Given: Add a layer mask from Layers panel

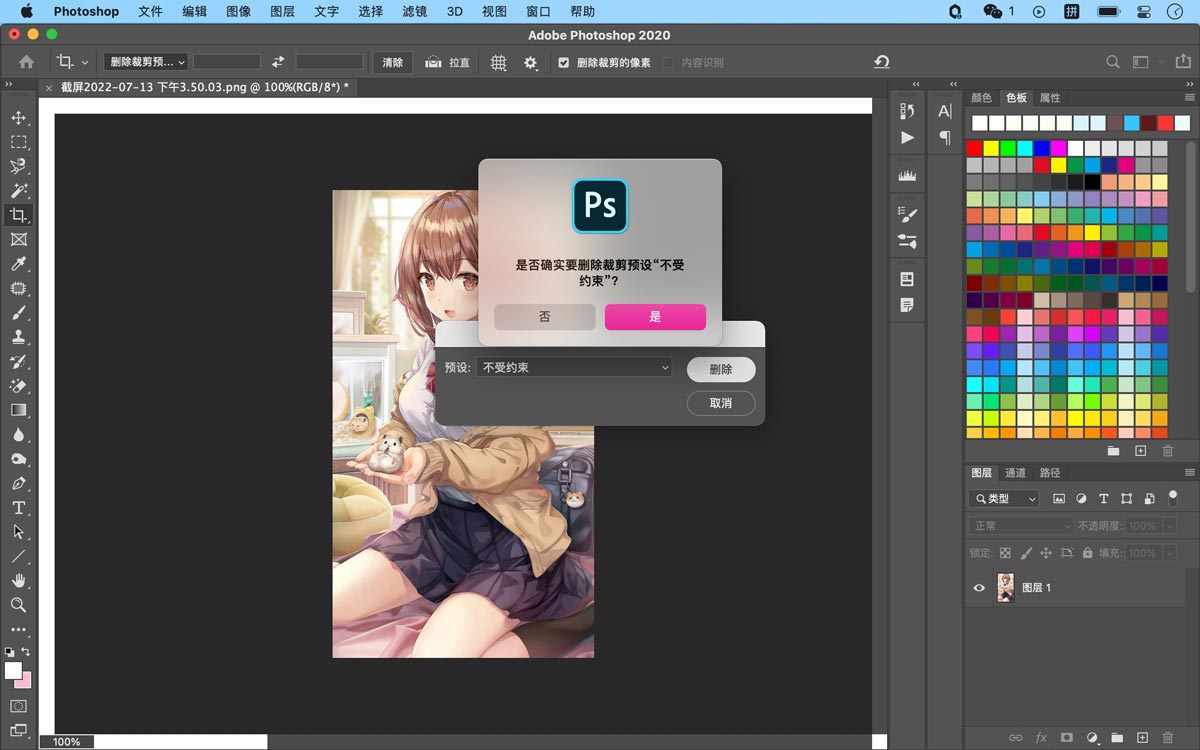Looking at the screenshot, I should point(1066,738).
